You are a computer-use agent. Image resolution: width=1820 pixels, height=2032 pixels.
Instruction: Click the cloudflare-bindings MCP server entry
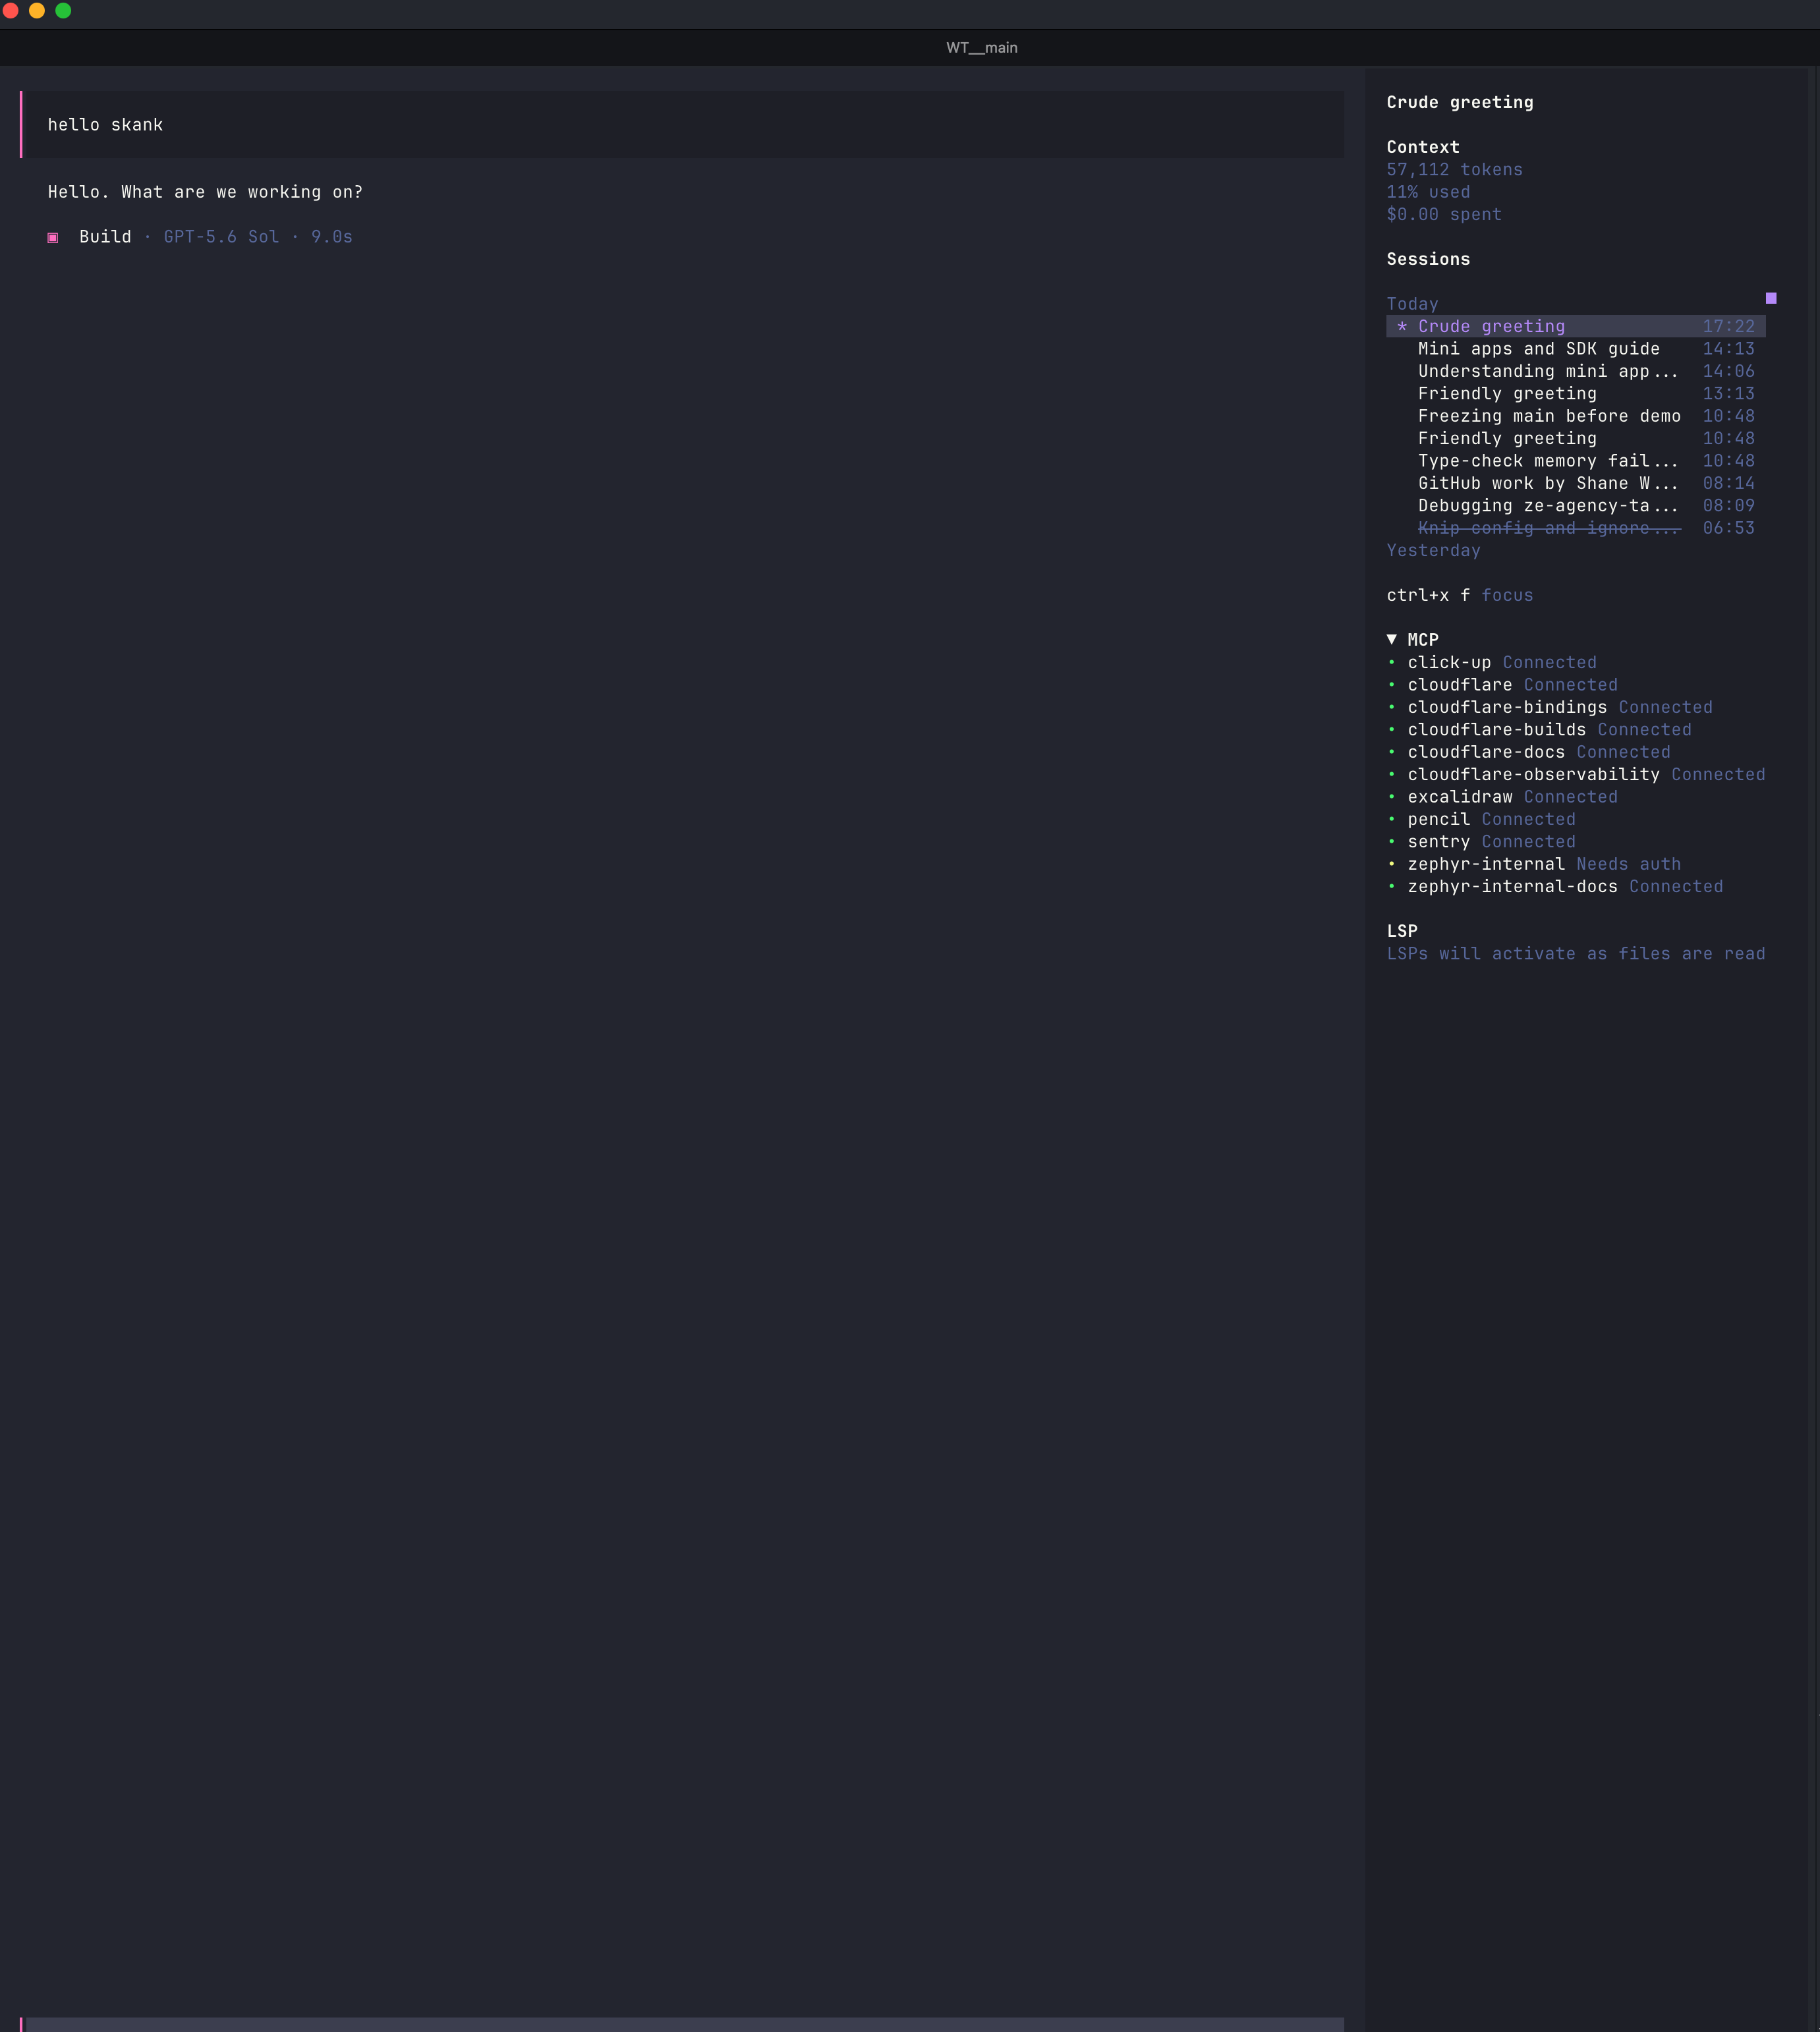[x=1549, y=707]
